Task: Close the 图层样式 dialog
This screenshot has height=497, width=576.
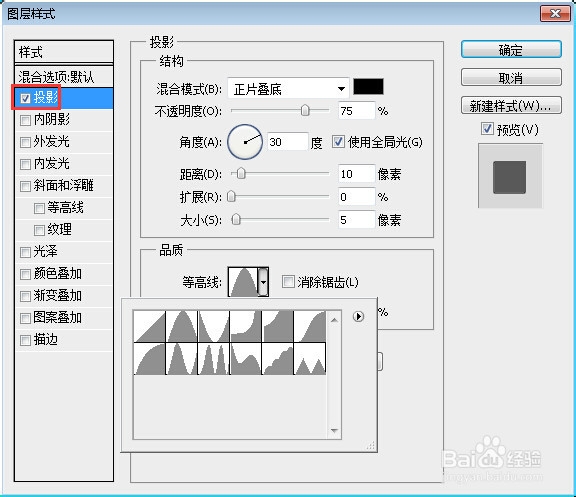Action: (555, 14)
